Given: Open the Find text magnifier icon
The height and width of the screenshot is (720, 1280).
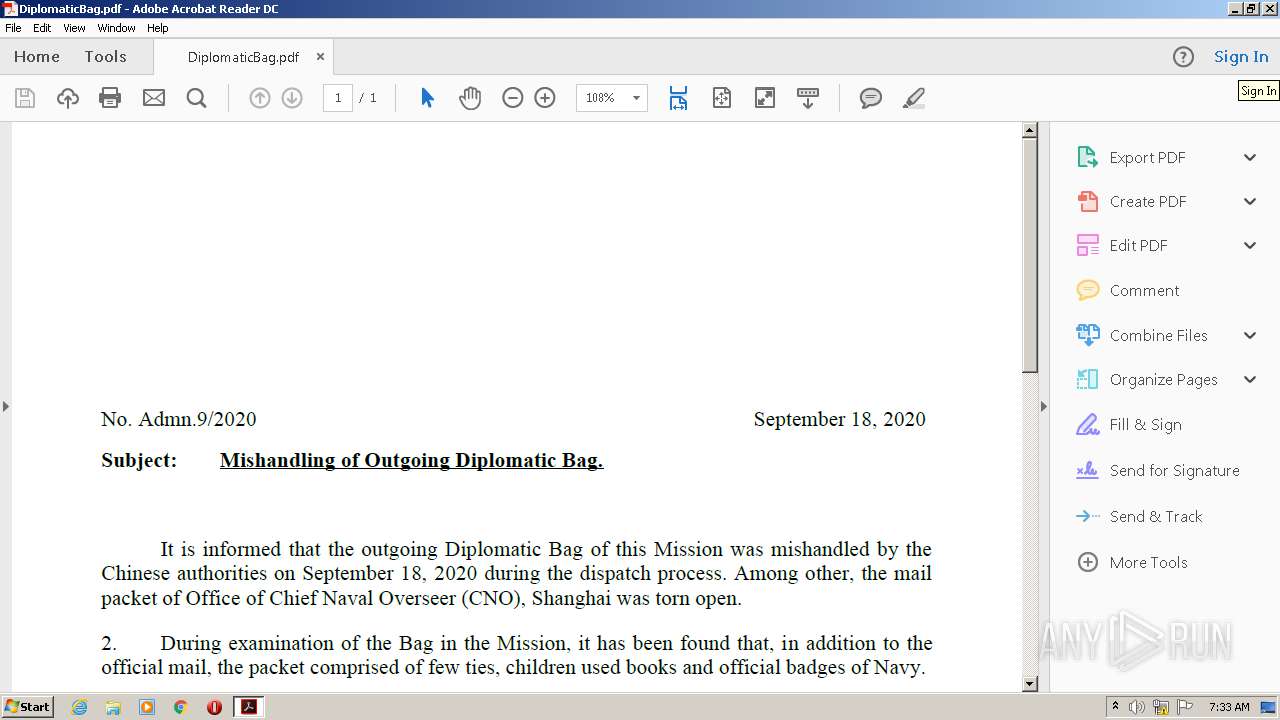Looking at the screenshot, I should (x=197, y=98).
